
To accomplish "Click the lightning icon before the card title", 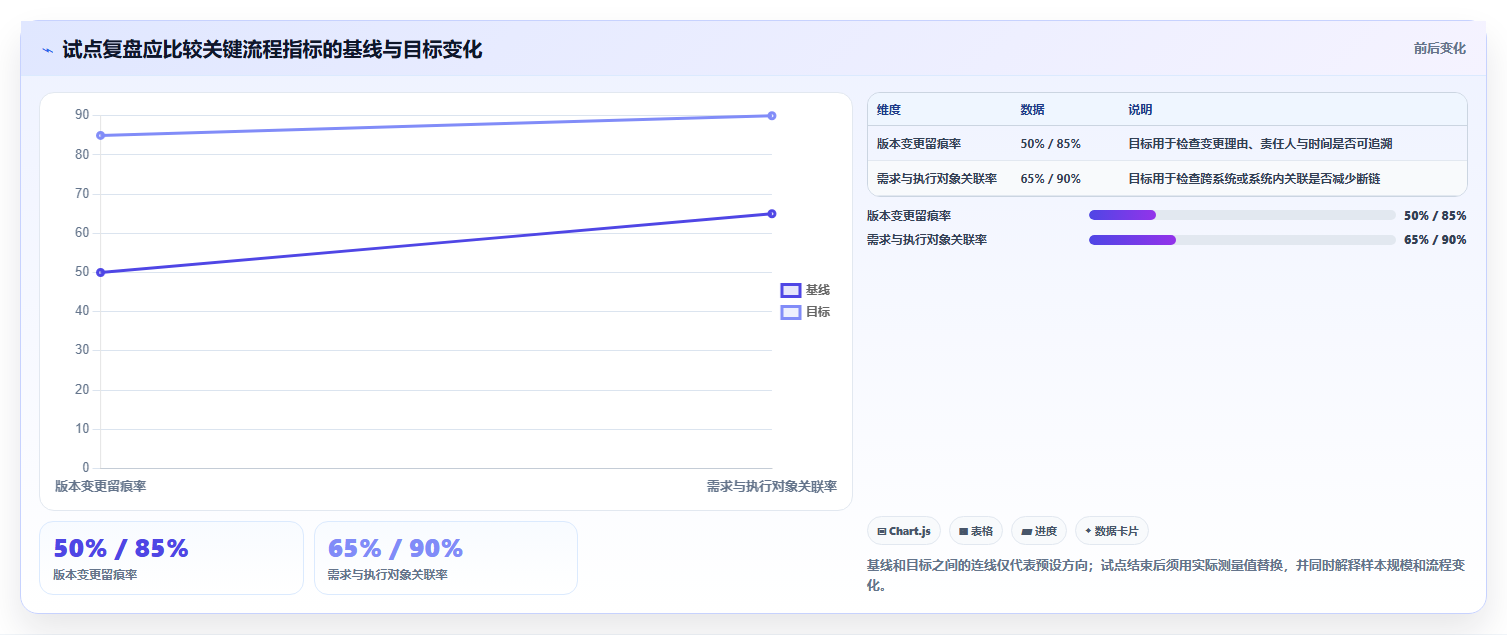I will tap(47, 50).
